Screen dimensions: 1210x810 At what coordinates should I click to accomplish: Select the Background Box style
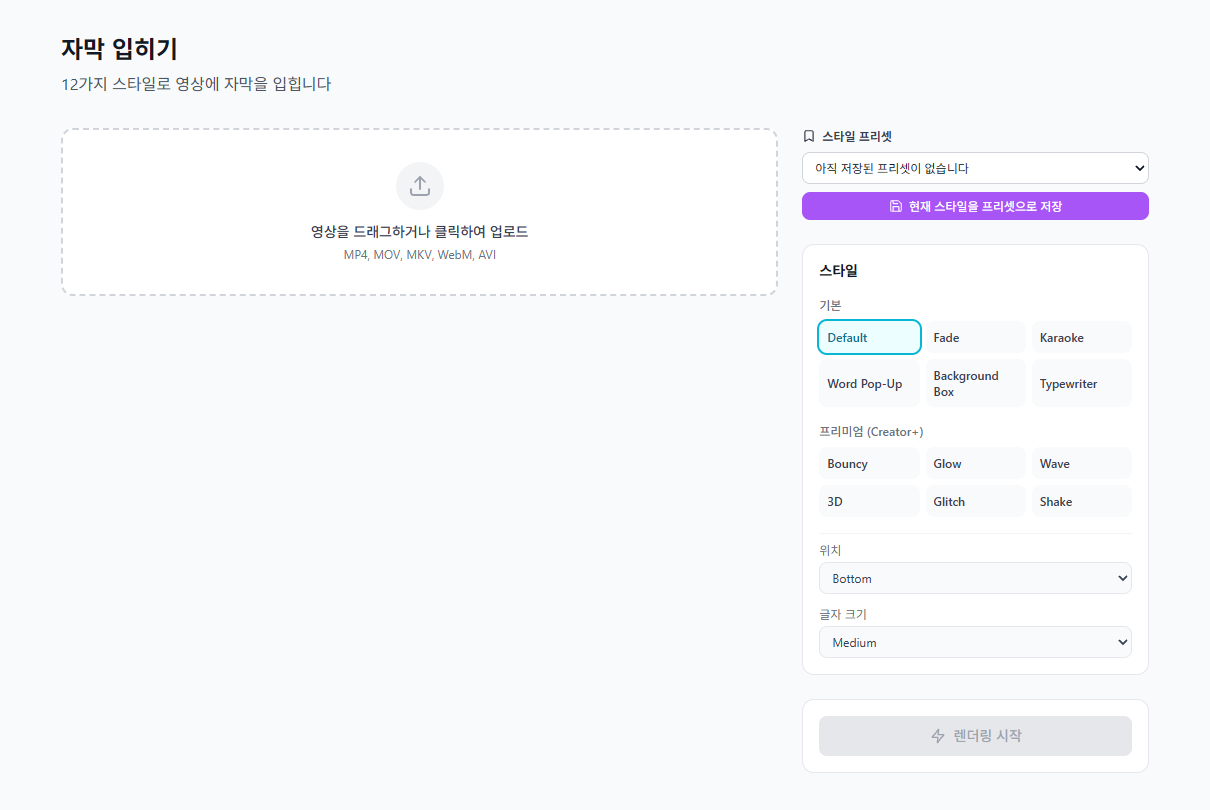pyautogui.click(x=975, y=383)
